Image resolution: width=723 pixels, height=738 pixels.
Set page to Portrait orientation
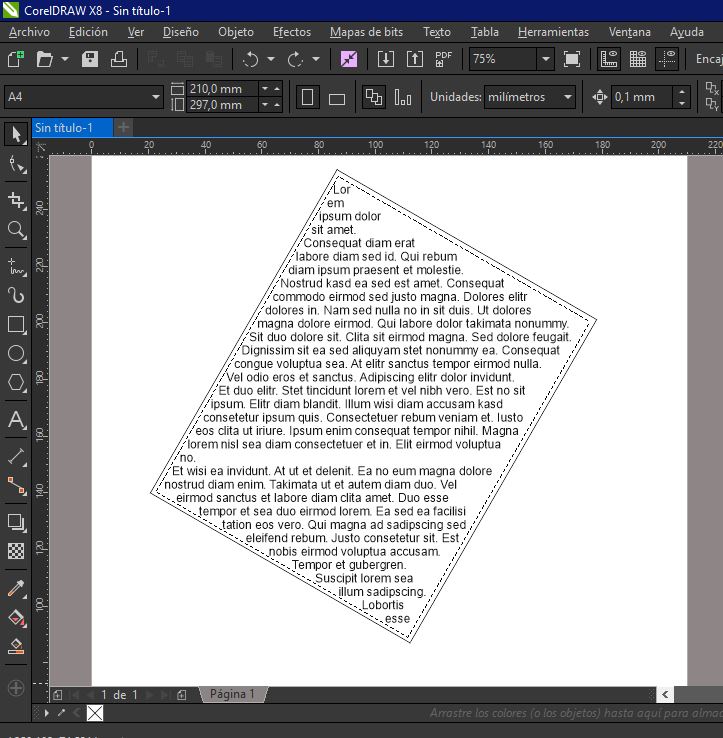(307, 97)
